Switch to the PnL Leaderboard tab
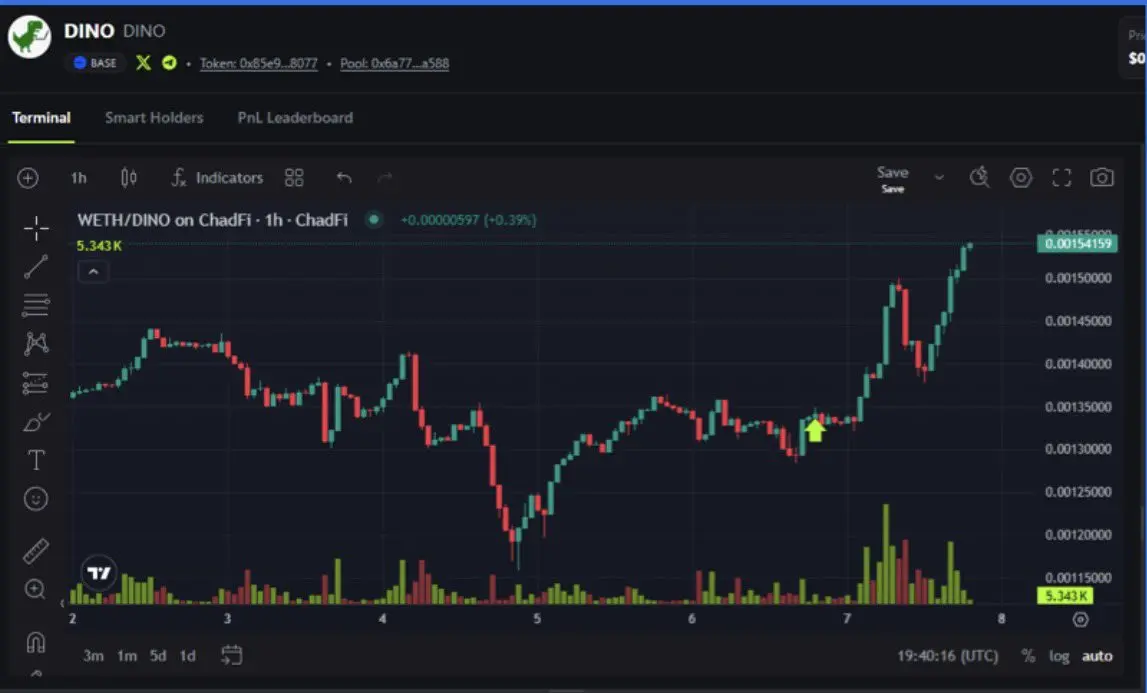Viewport: 1147px width, 693px height. click(x=295, y=117)
